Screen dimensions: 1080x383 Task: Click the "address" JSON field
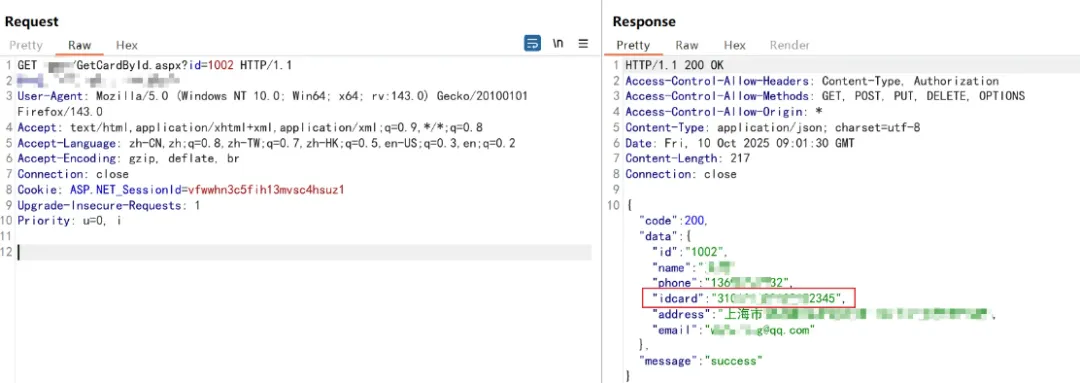click(x=825, y=314)
